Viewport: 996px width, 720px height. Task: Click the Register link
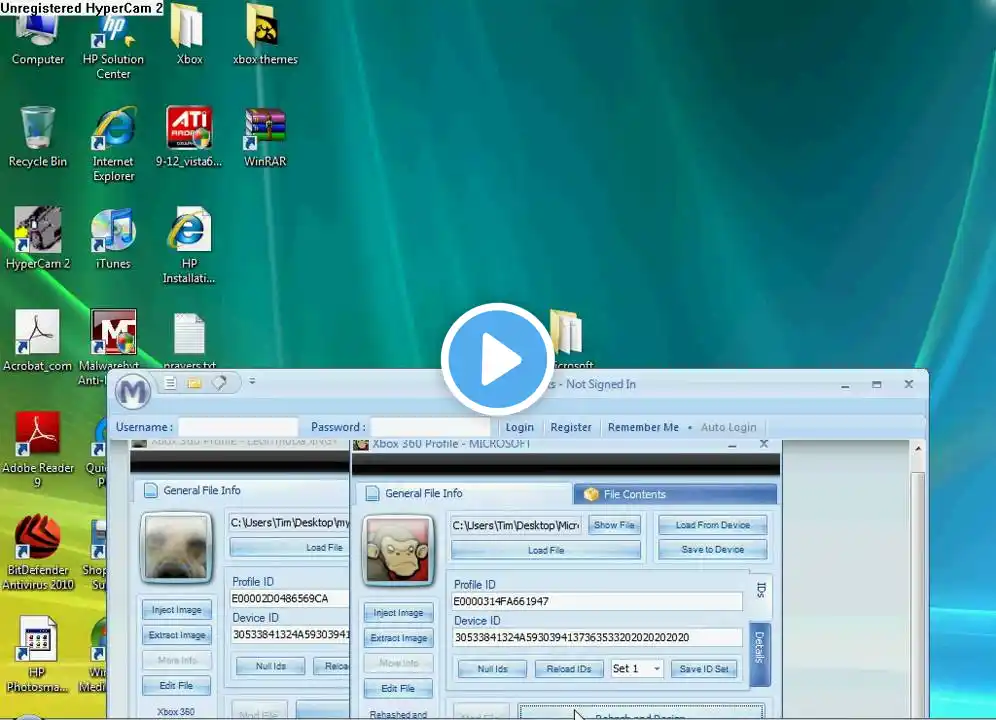[x=571, y=427]
